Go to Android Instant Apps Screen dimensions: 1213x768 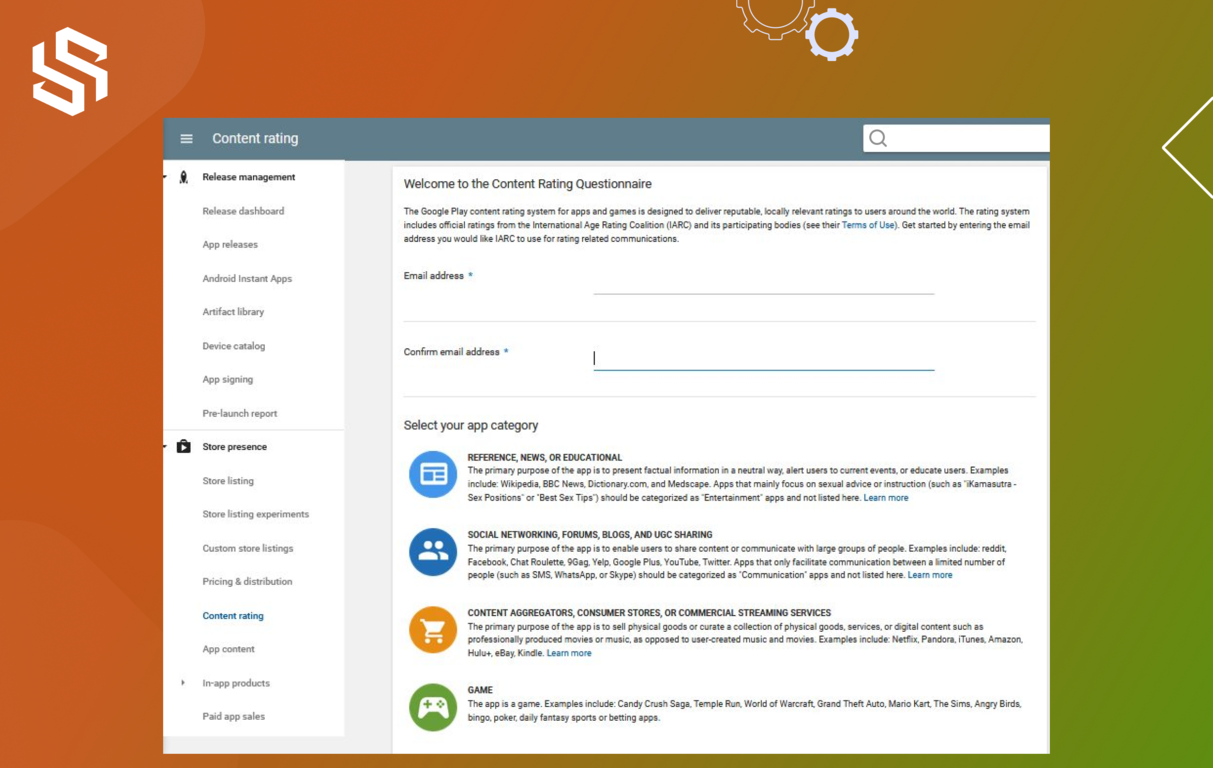pyautogui.click(x=247, y=279)
